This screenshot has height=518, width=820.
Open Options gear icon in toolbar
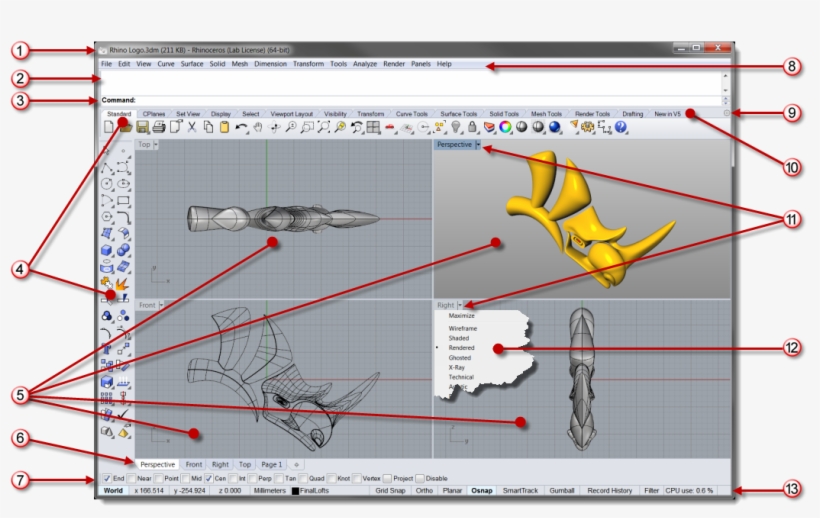(x=588, y=127)
